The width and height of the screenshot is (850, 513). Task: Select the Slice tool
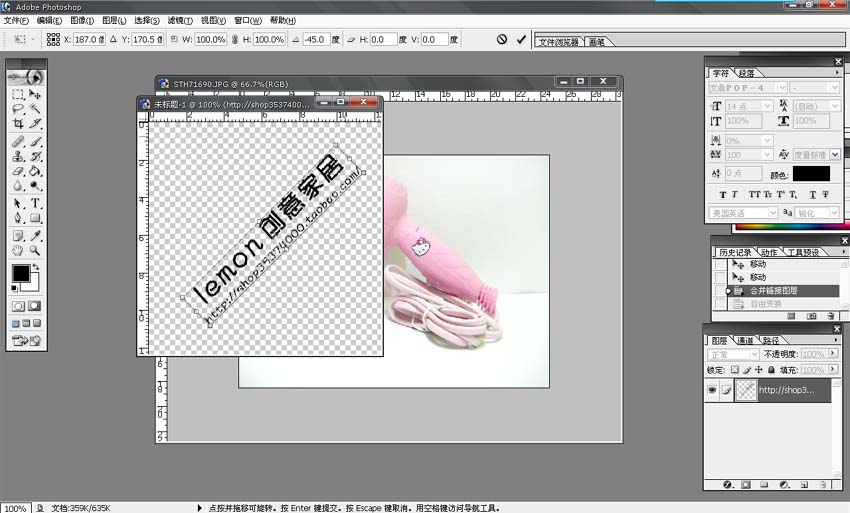[35, 124]
